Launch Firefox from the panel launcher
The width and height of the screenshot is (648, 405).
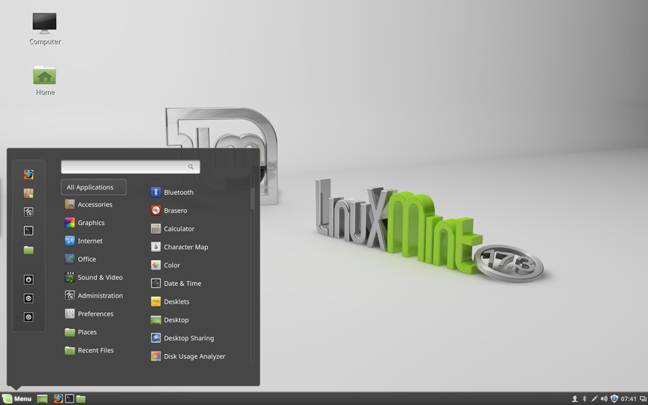point(58,399)
